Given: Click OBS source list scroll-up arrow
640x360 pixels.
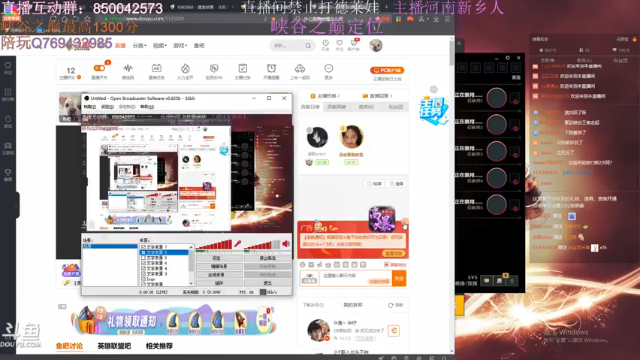Looking at the screenshot, I should [191, 247].
